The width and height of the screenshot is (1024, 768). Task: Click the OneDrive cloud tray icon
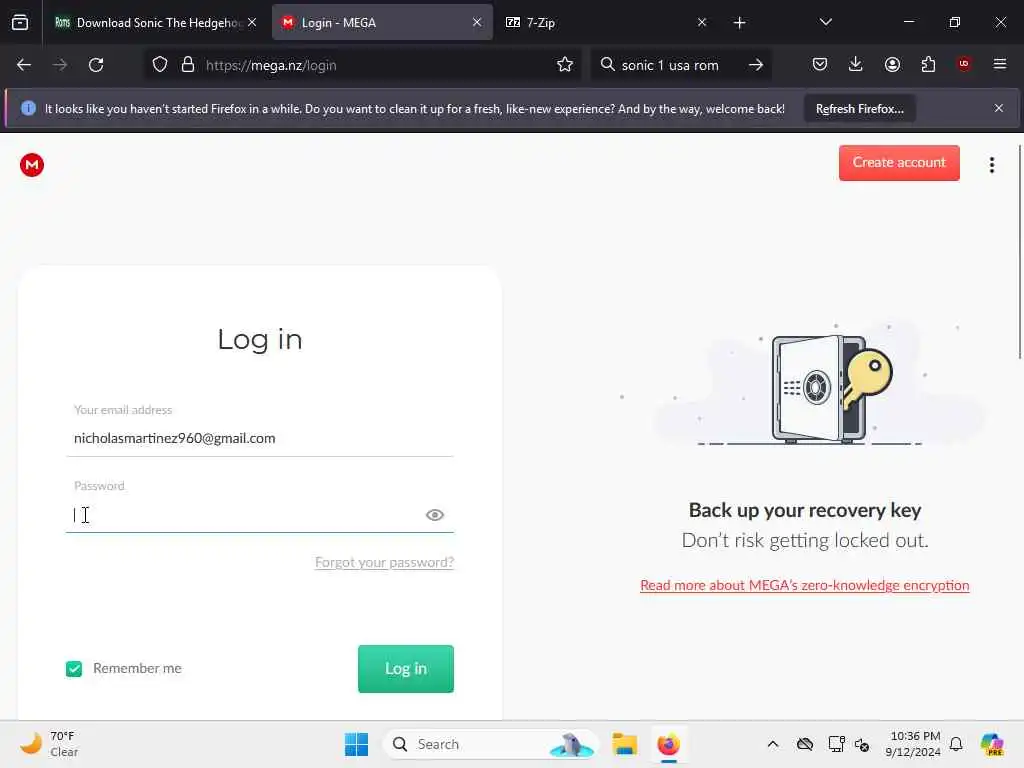tap(805, 744)
